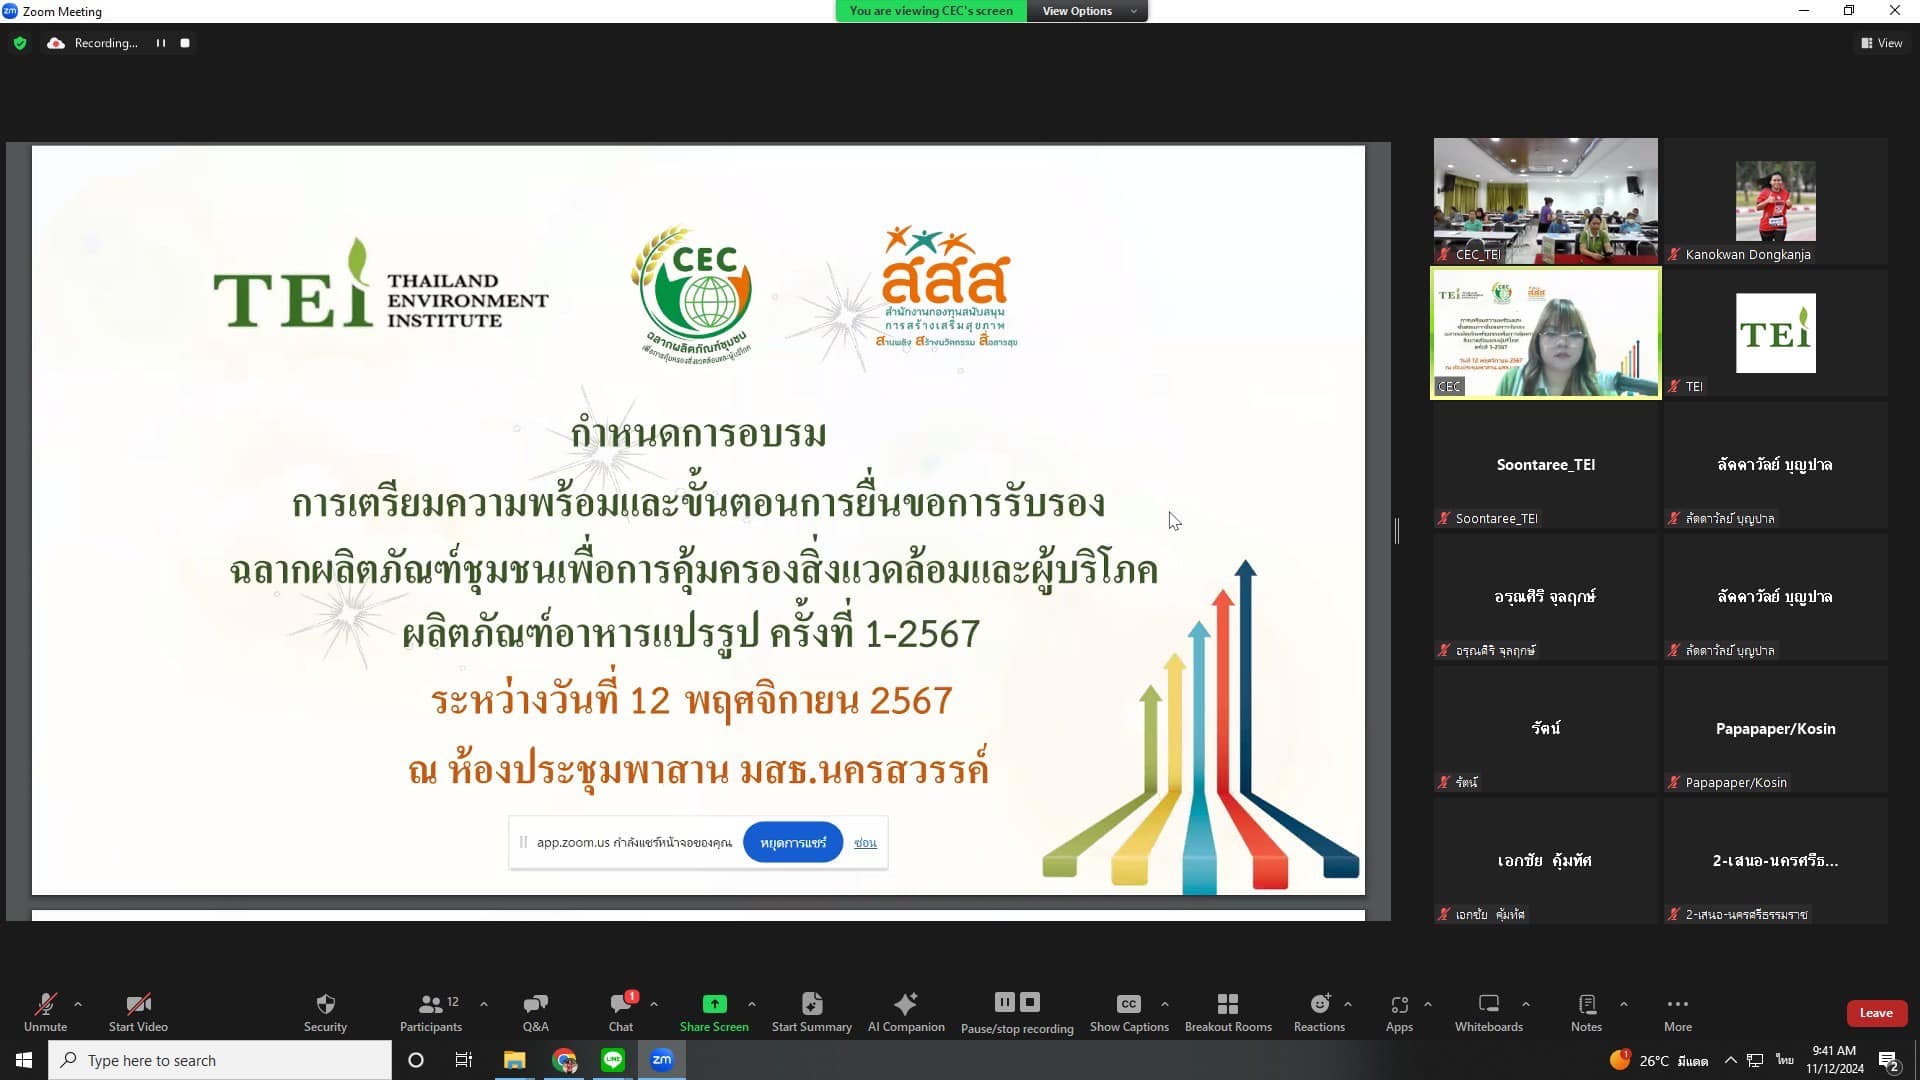This screenshot has width=1920, height=1080.
Task: Toggle Start Video on
Action: (138, 1004)
